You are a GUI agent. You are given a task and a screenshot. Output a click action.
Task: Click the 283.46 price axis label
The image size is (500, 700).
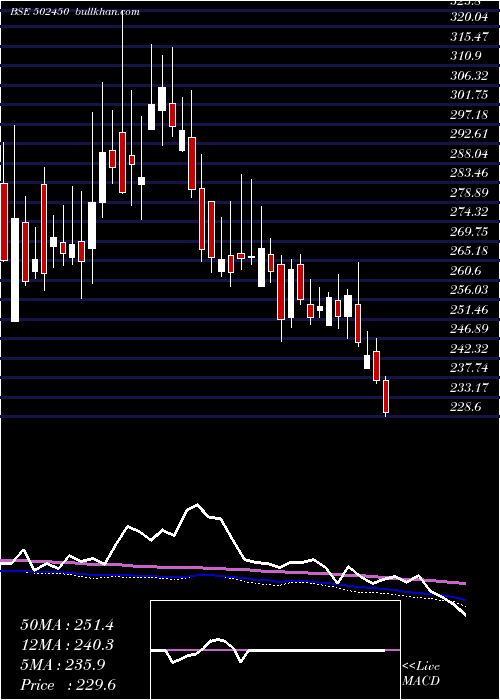[x=469, y=173]
